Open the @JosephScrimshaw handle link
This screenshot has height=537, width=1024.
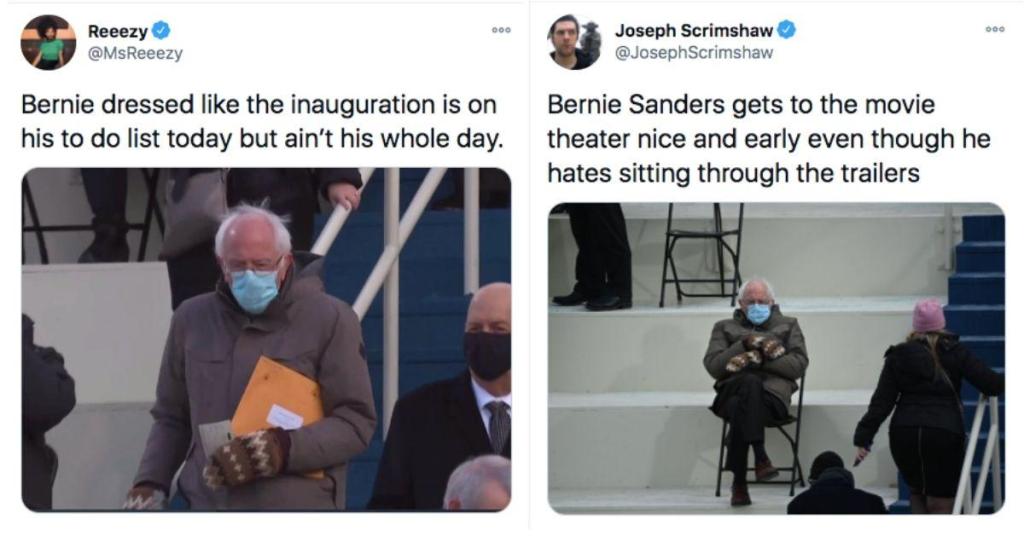click(694, 53)
